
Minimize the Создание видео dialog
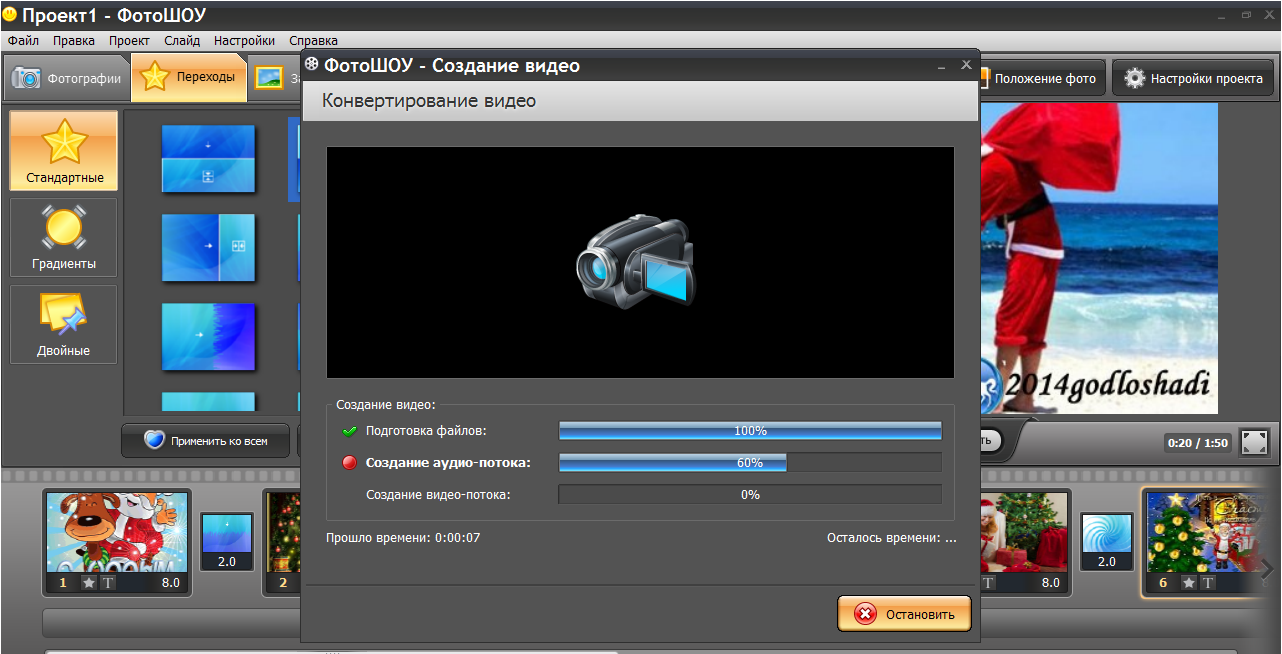[x=941, y=65]
